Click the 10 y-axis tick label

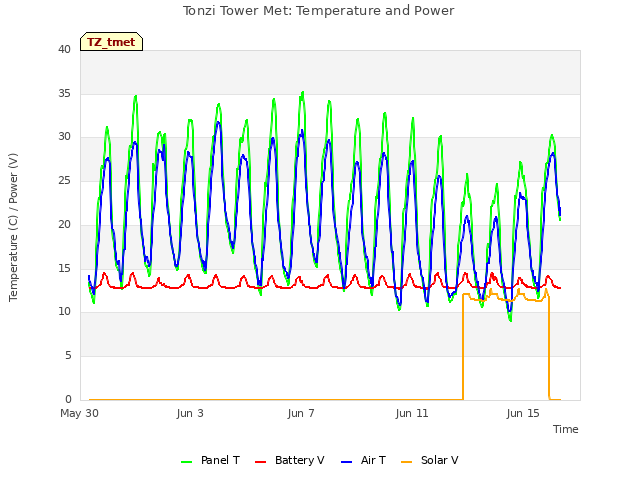(64, 312)
